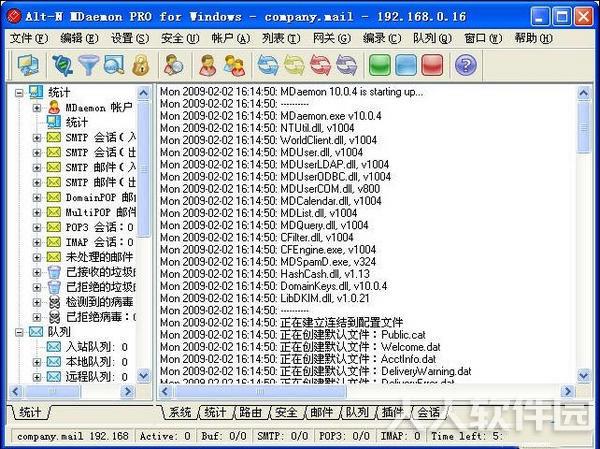Switch to the 会话 log tab

(x=428, y=412)
